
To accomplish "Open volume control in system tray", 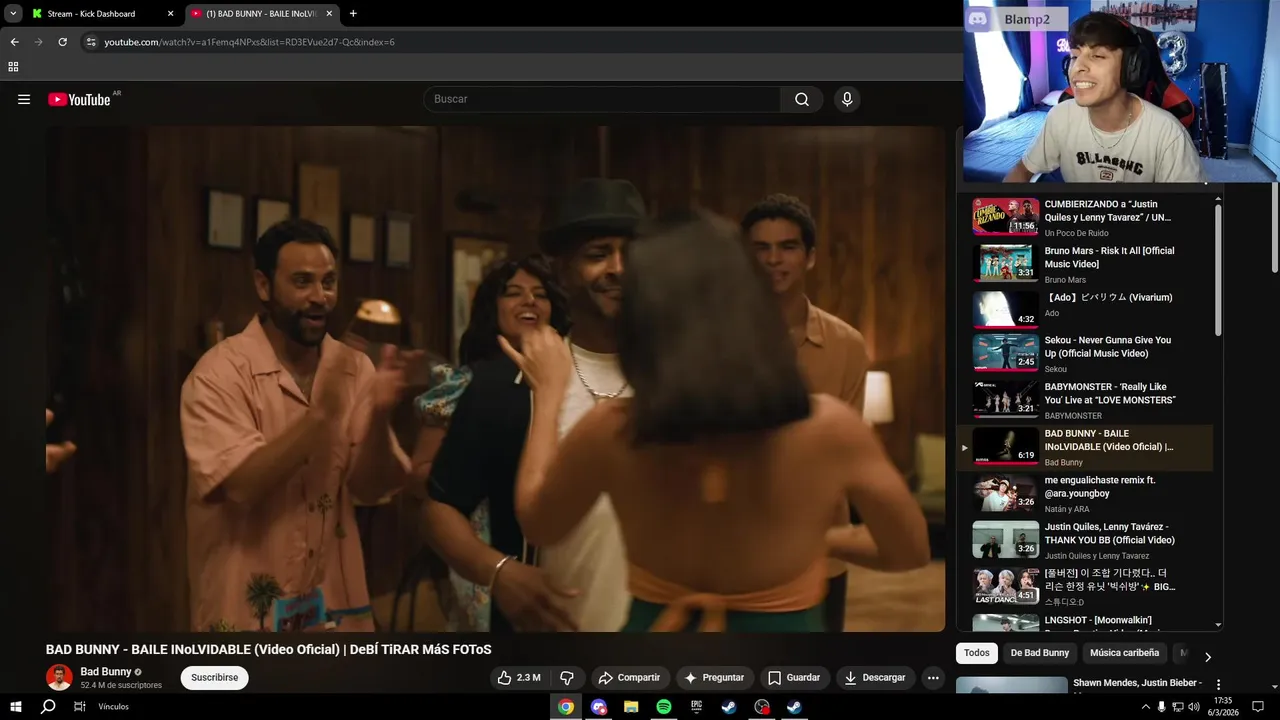I will point(1193,707).
